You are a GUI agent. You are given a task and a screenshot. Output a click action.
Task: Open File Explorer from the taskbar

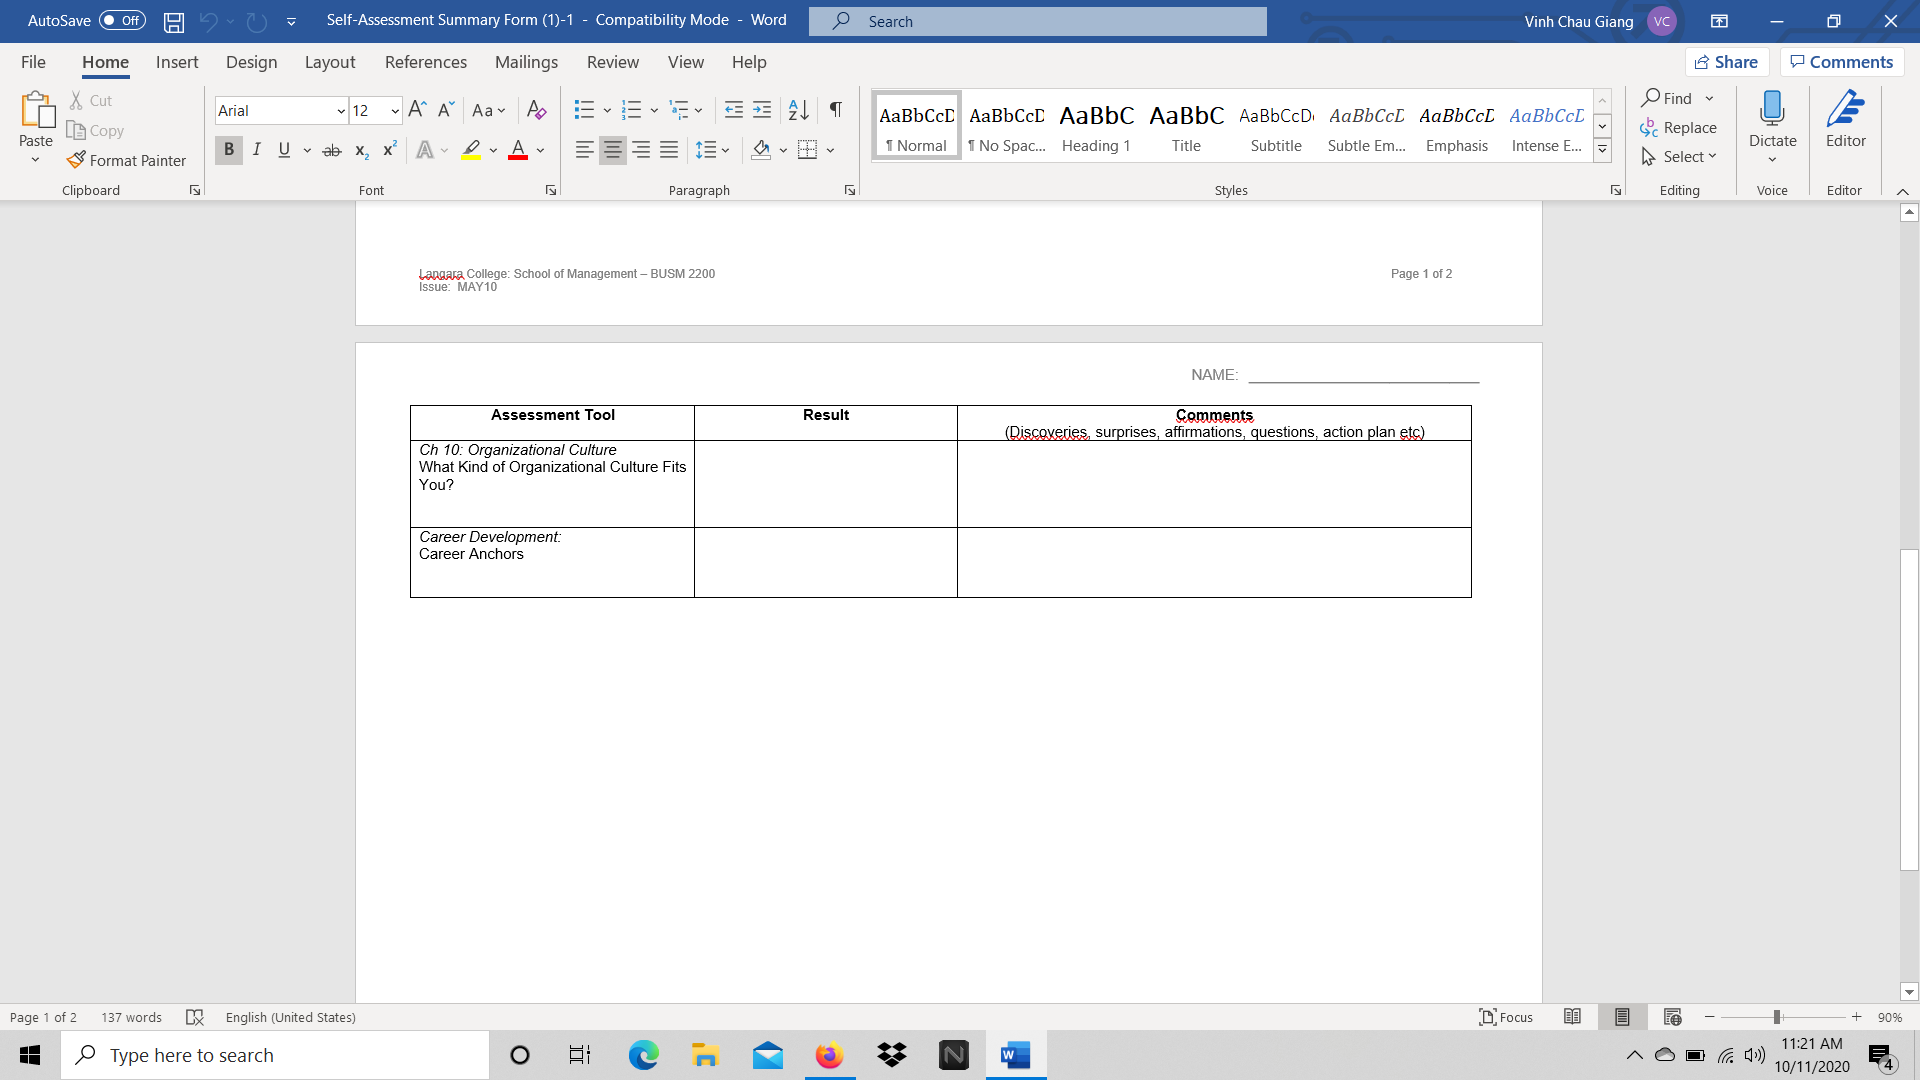705,1055
